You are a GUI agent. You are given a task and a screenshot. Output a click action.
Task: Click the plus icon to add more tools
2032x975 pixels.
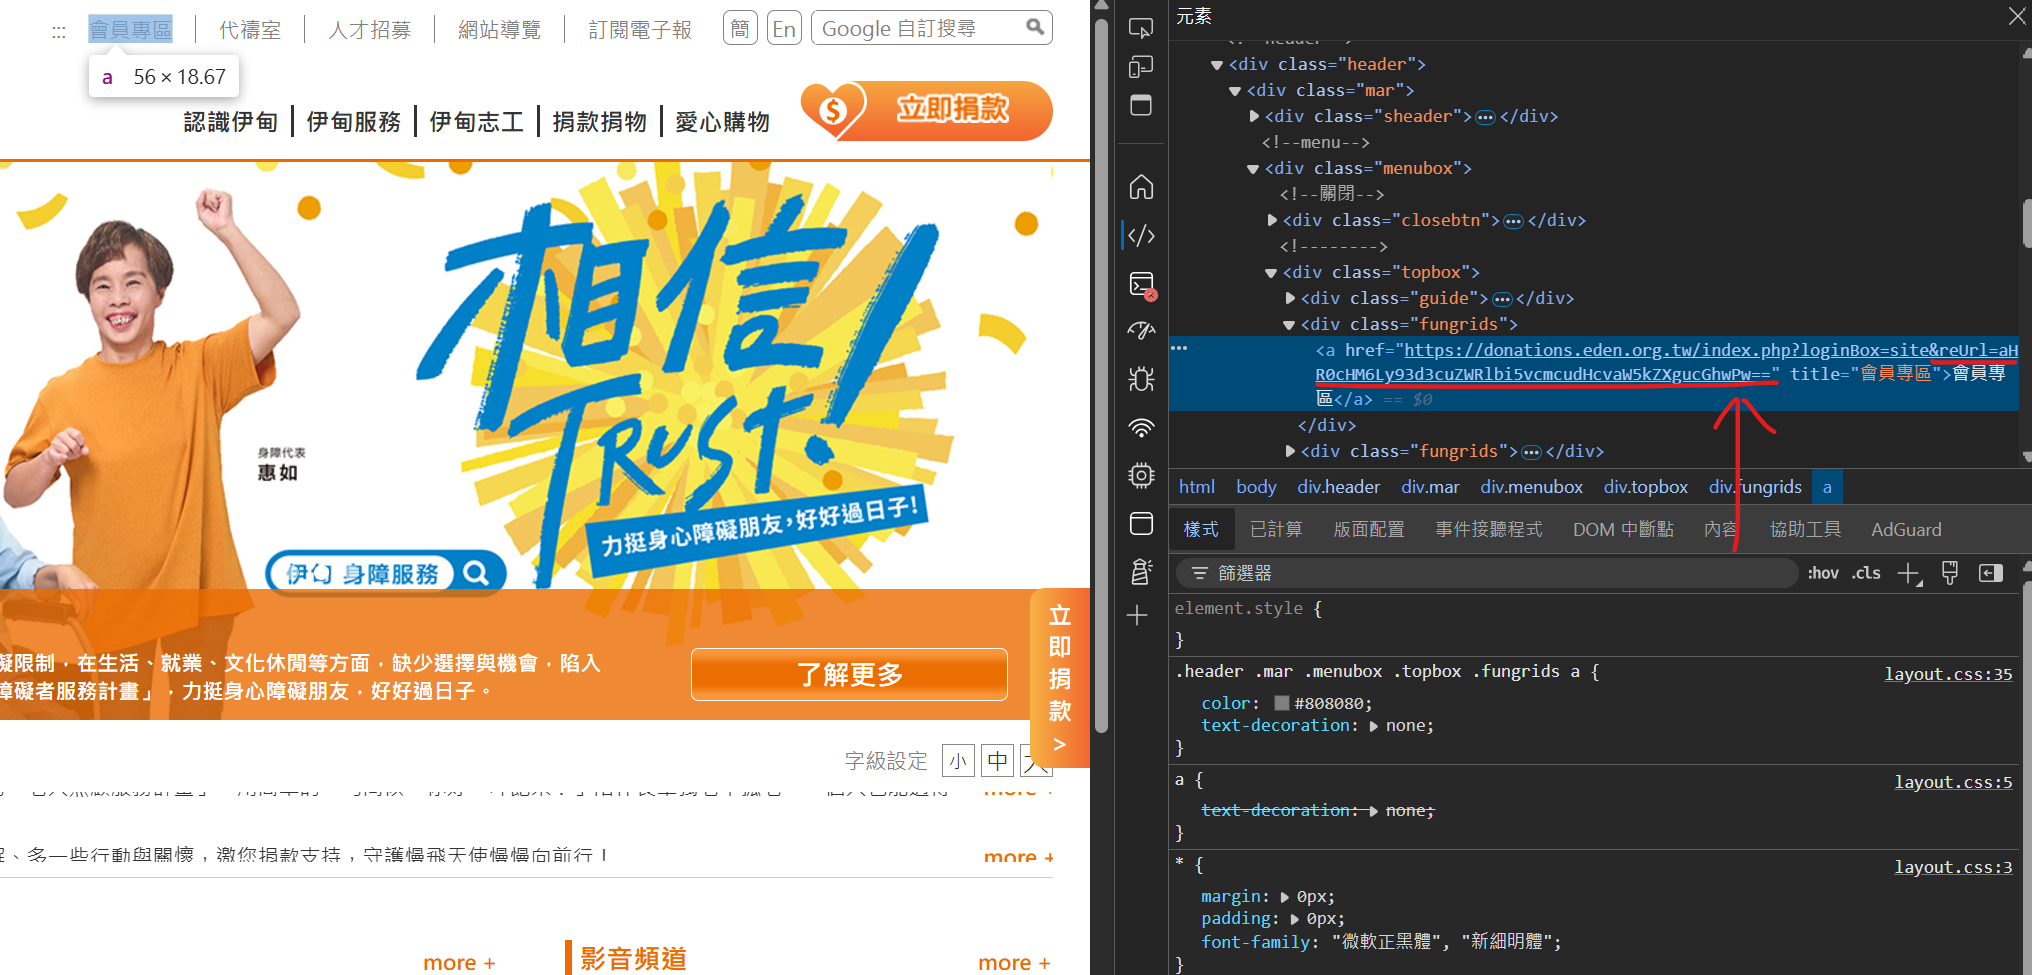point(1137,615)
